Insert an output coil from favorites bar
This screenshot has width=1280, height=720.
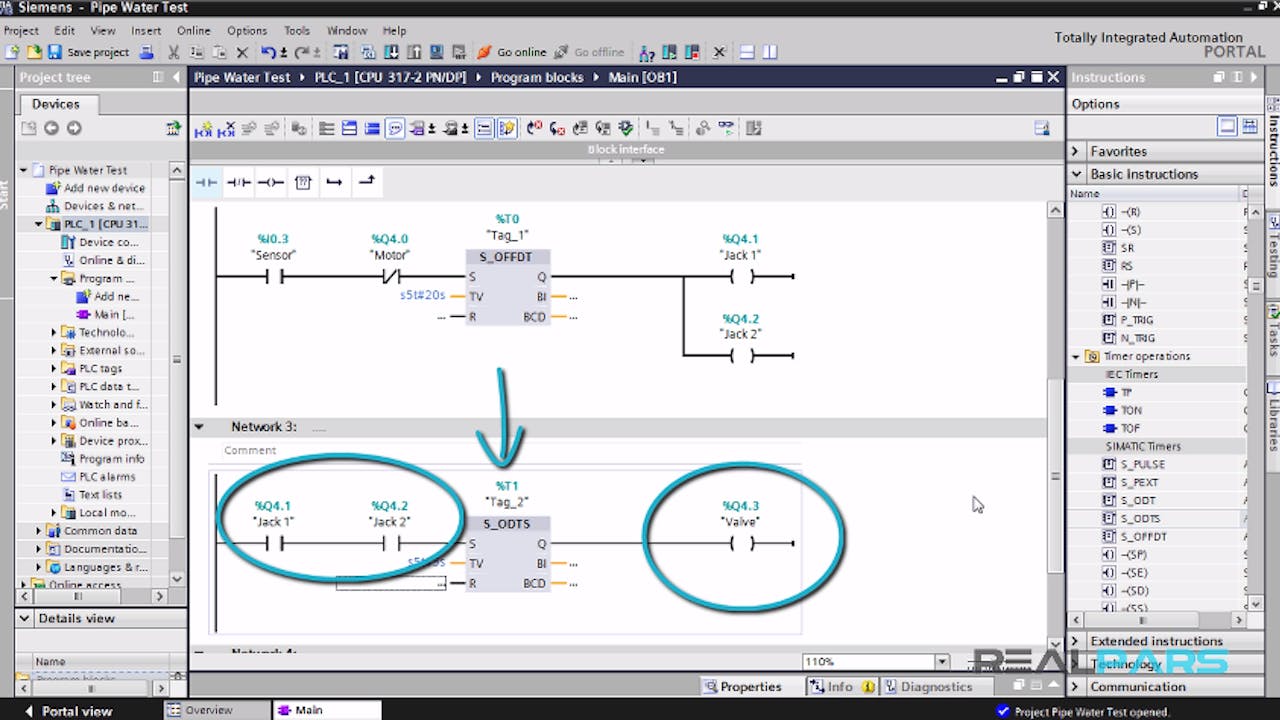point(270,182)
